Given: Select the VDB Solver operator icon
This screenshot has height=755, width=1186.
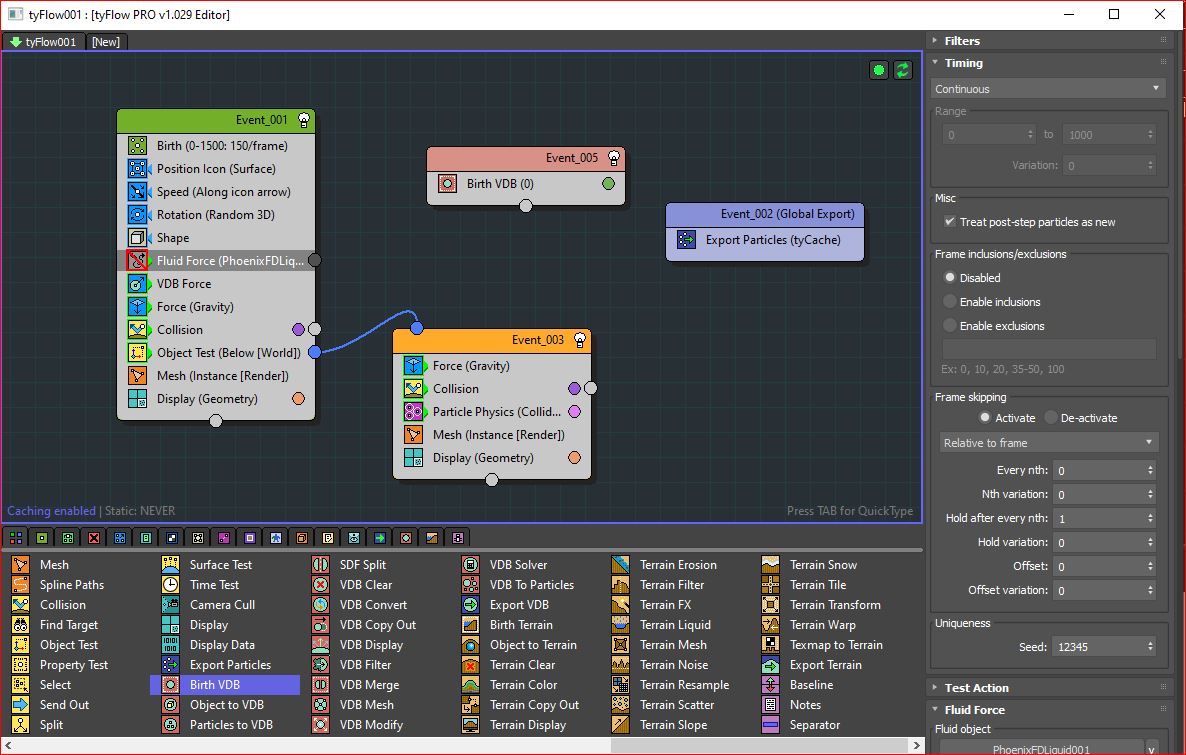Looking at the screenshot, I should 471,565.
